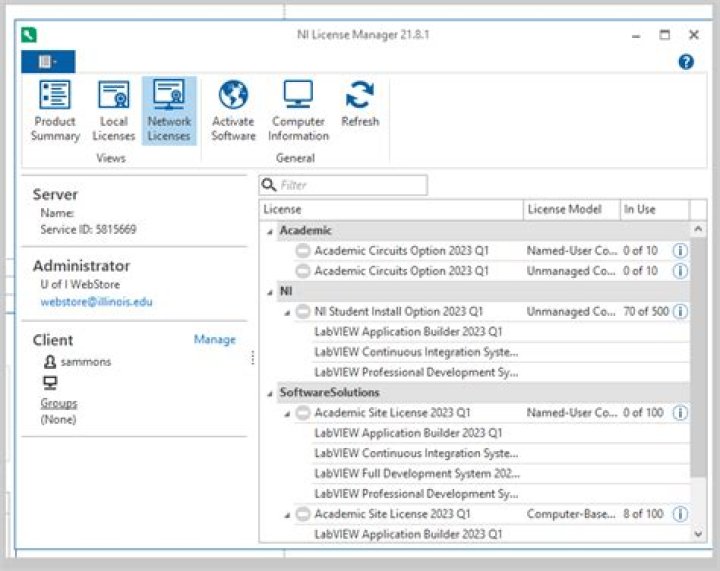The height and width of the screenshot is (571, 720).
Task: Show info for Named-User Academic Circuits Option
Action: click(x=680, y=251)
